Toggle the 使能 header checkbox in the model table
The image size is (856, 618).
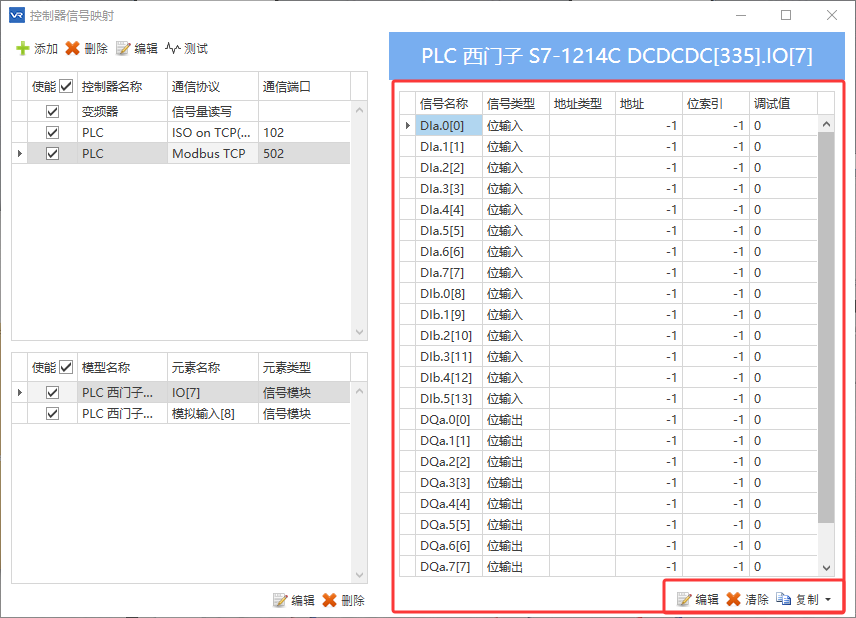pyautogui.click(x=66, y=367)
